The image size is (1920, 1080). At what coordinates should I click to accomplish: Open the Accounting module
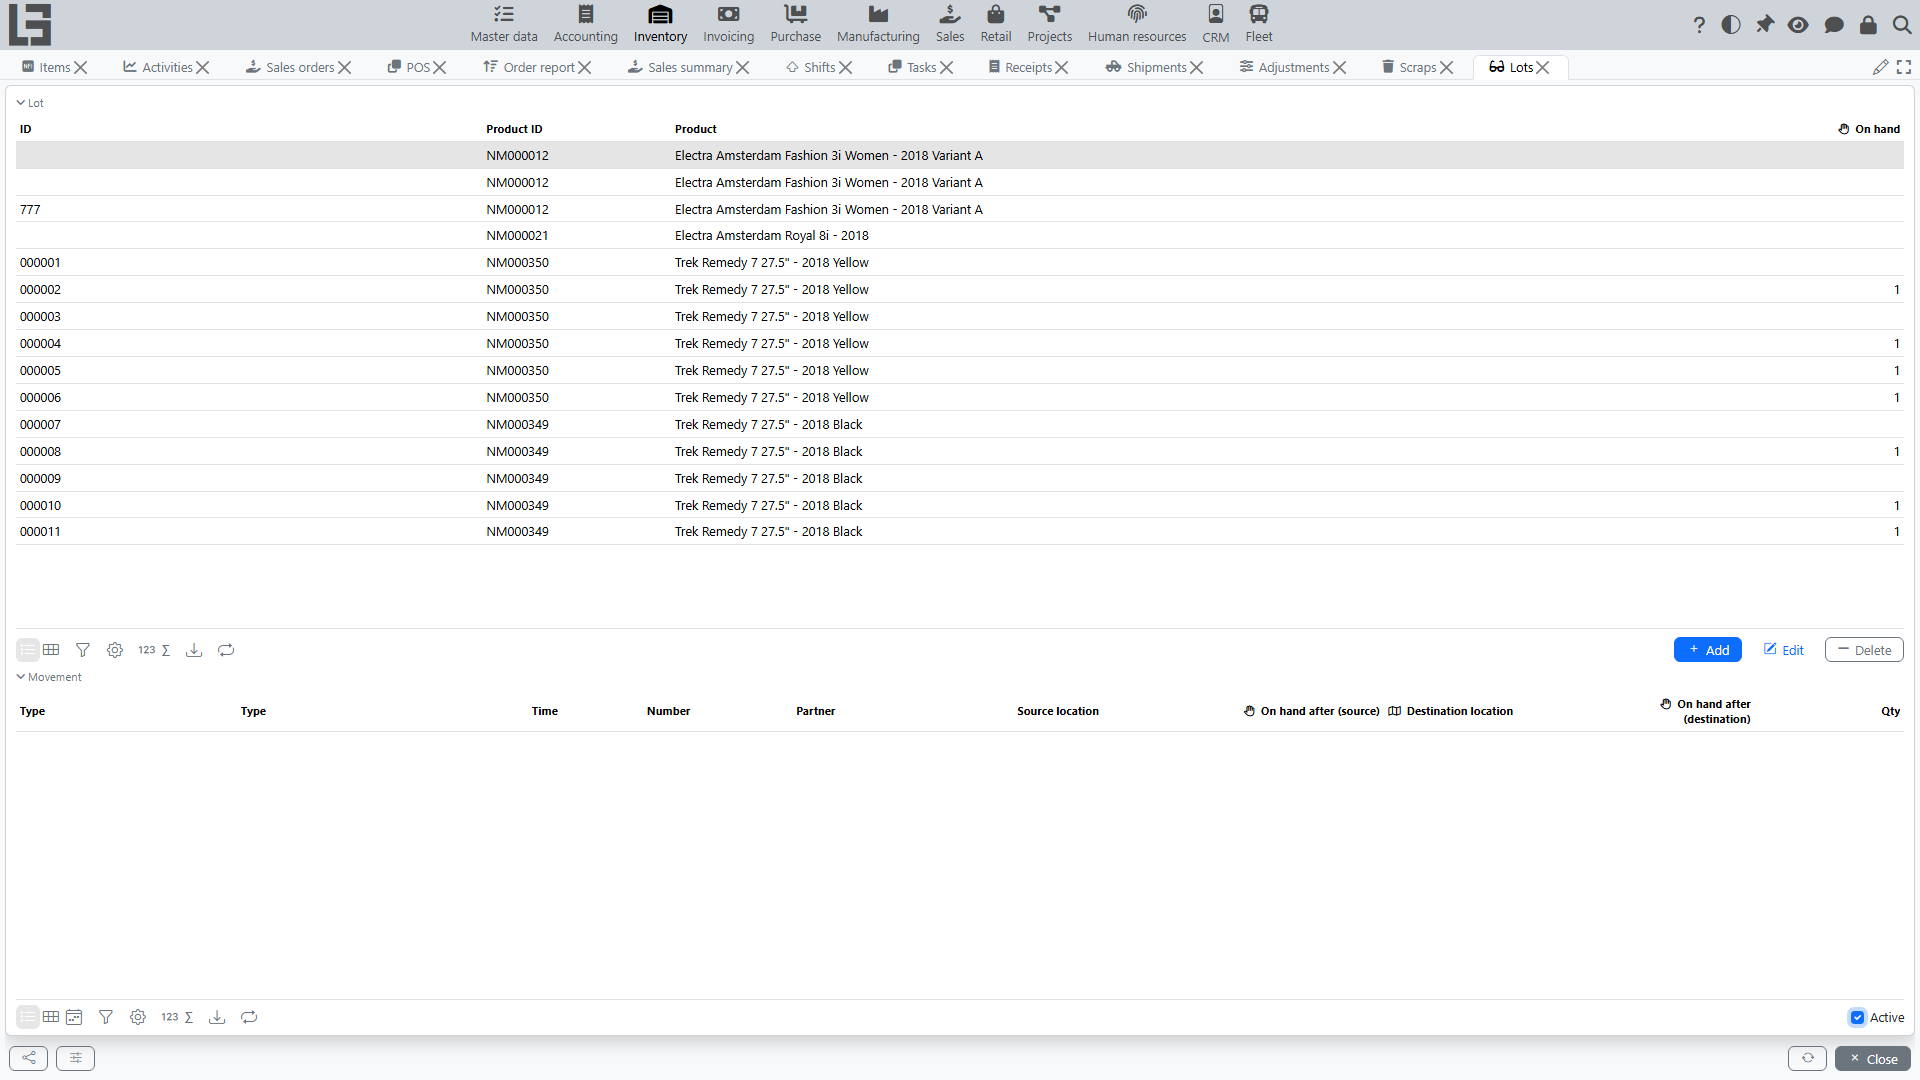(x=586, y=24)
